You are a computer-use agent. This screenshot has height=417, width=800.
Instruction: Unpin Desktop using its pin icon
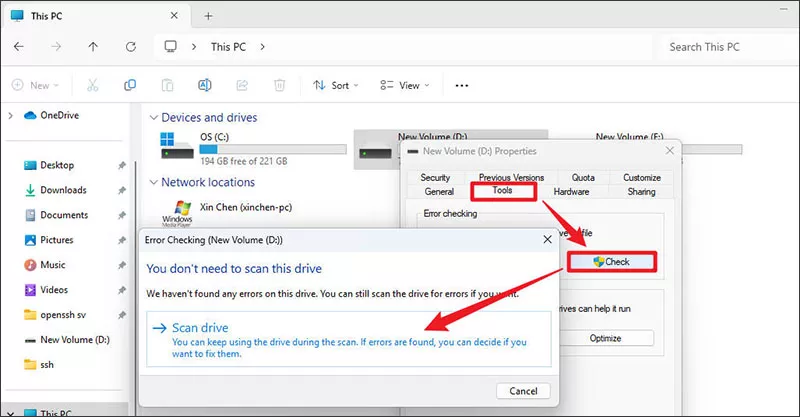pos(121,165)
